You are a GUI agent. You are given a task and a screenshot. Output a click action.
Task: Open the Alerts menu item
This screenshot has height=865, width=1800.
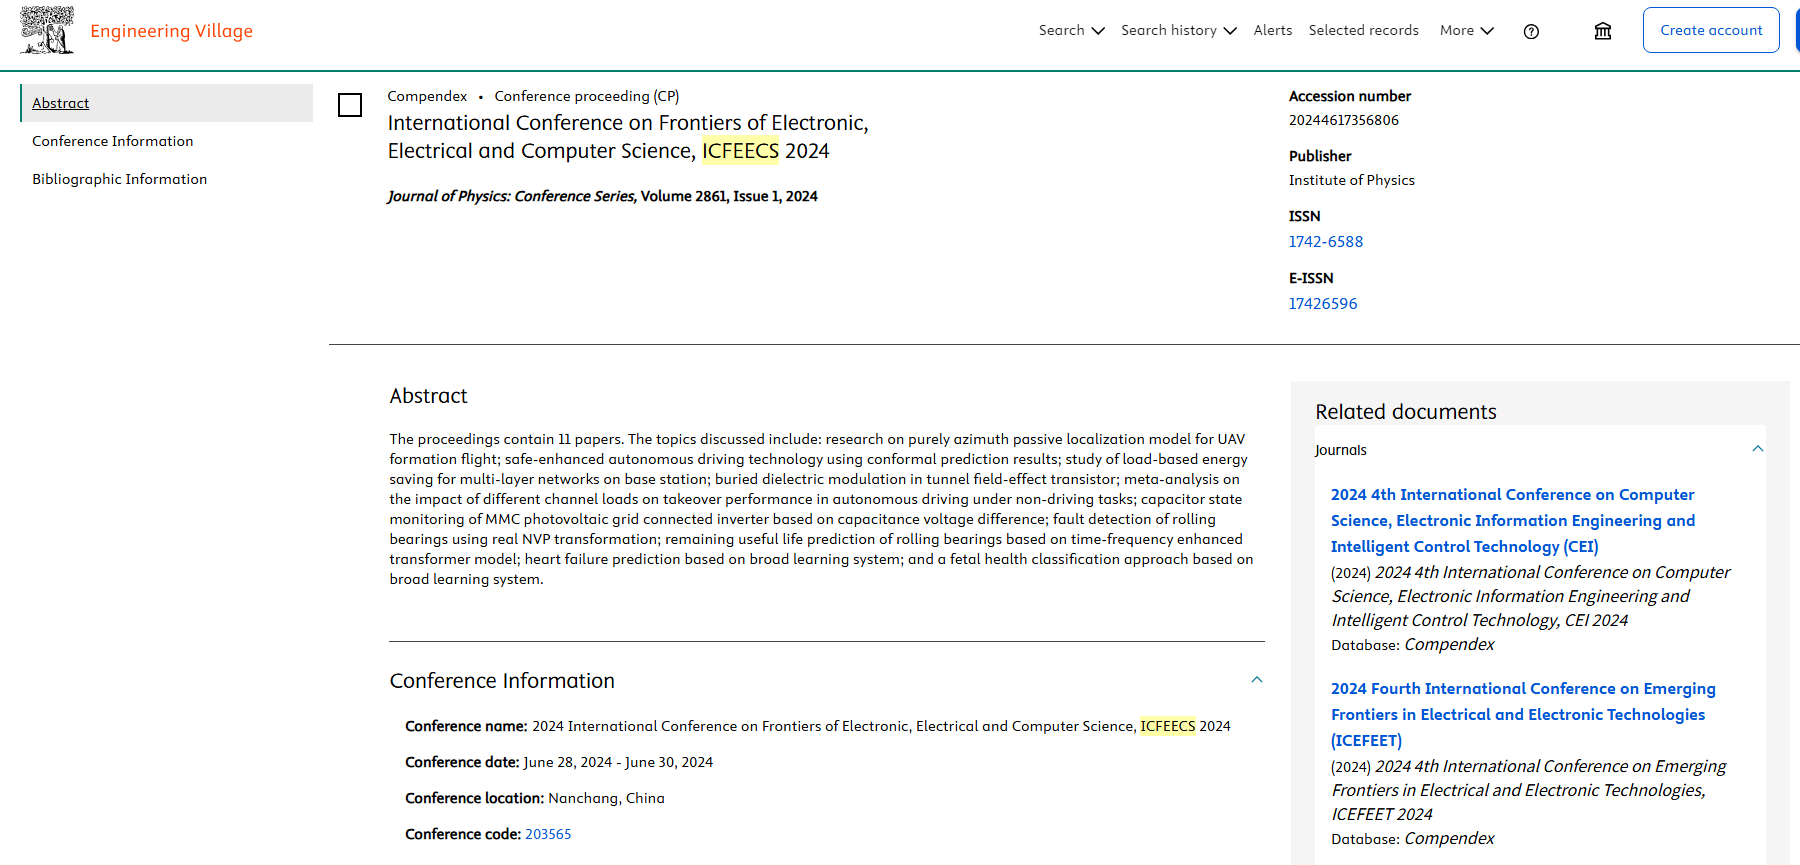(x=1273, y=30)
